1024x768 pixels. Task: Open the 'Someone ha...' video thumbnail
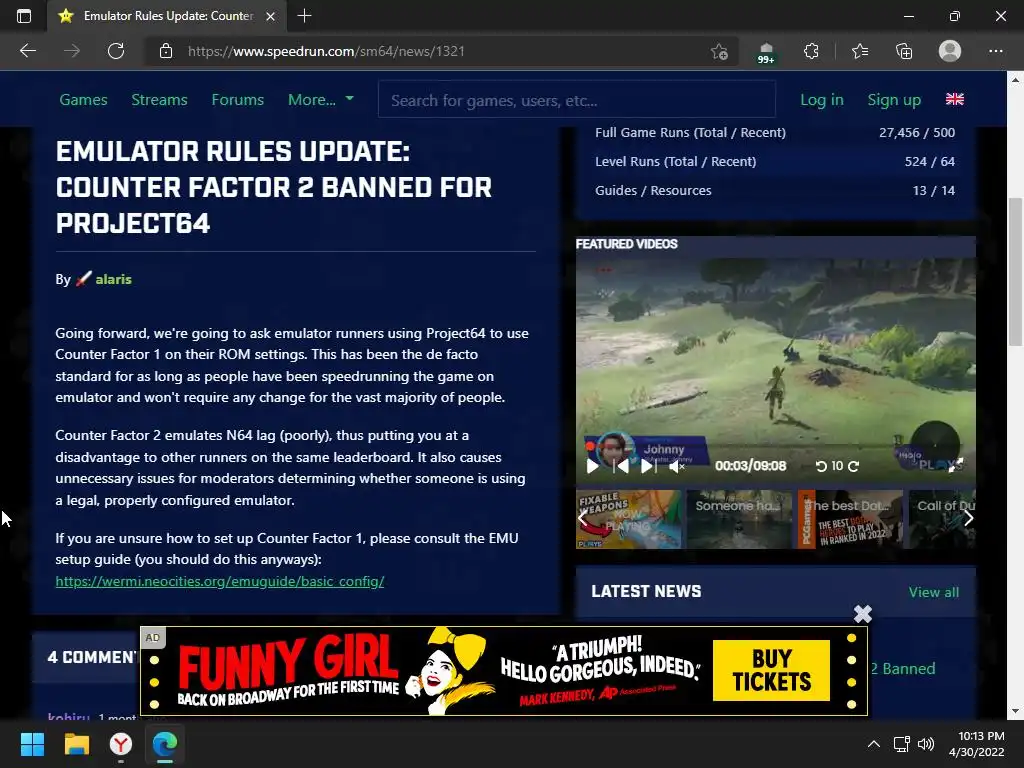(x=739, y=519)
